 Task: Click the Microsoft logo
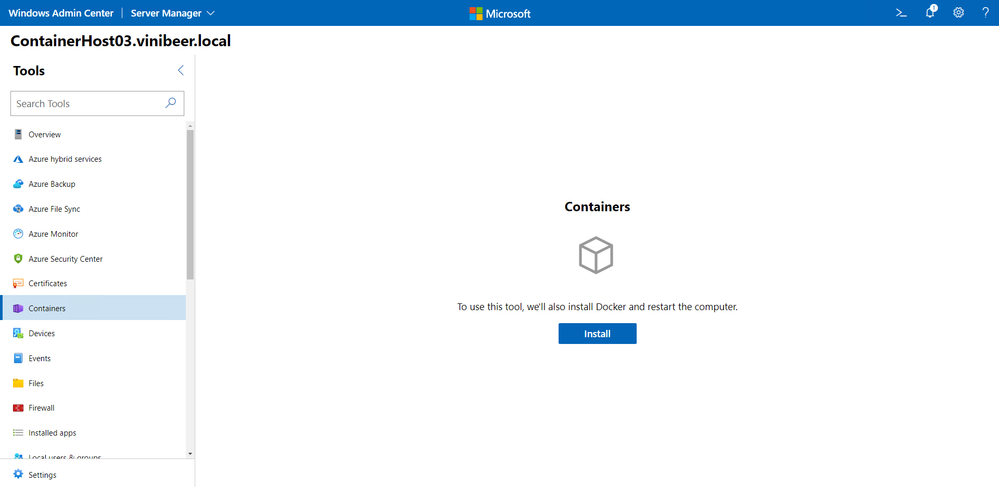(500, 13)
